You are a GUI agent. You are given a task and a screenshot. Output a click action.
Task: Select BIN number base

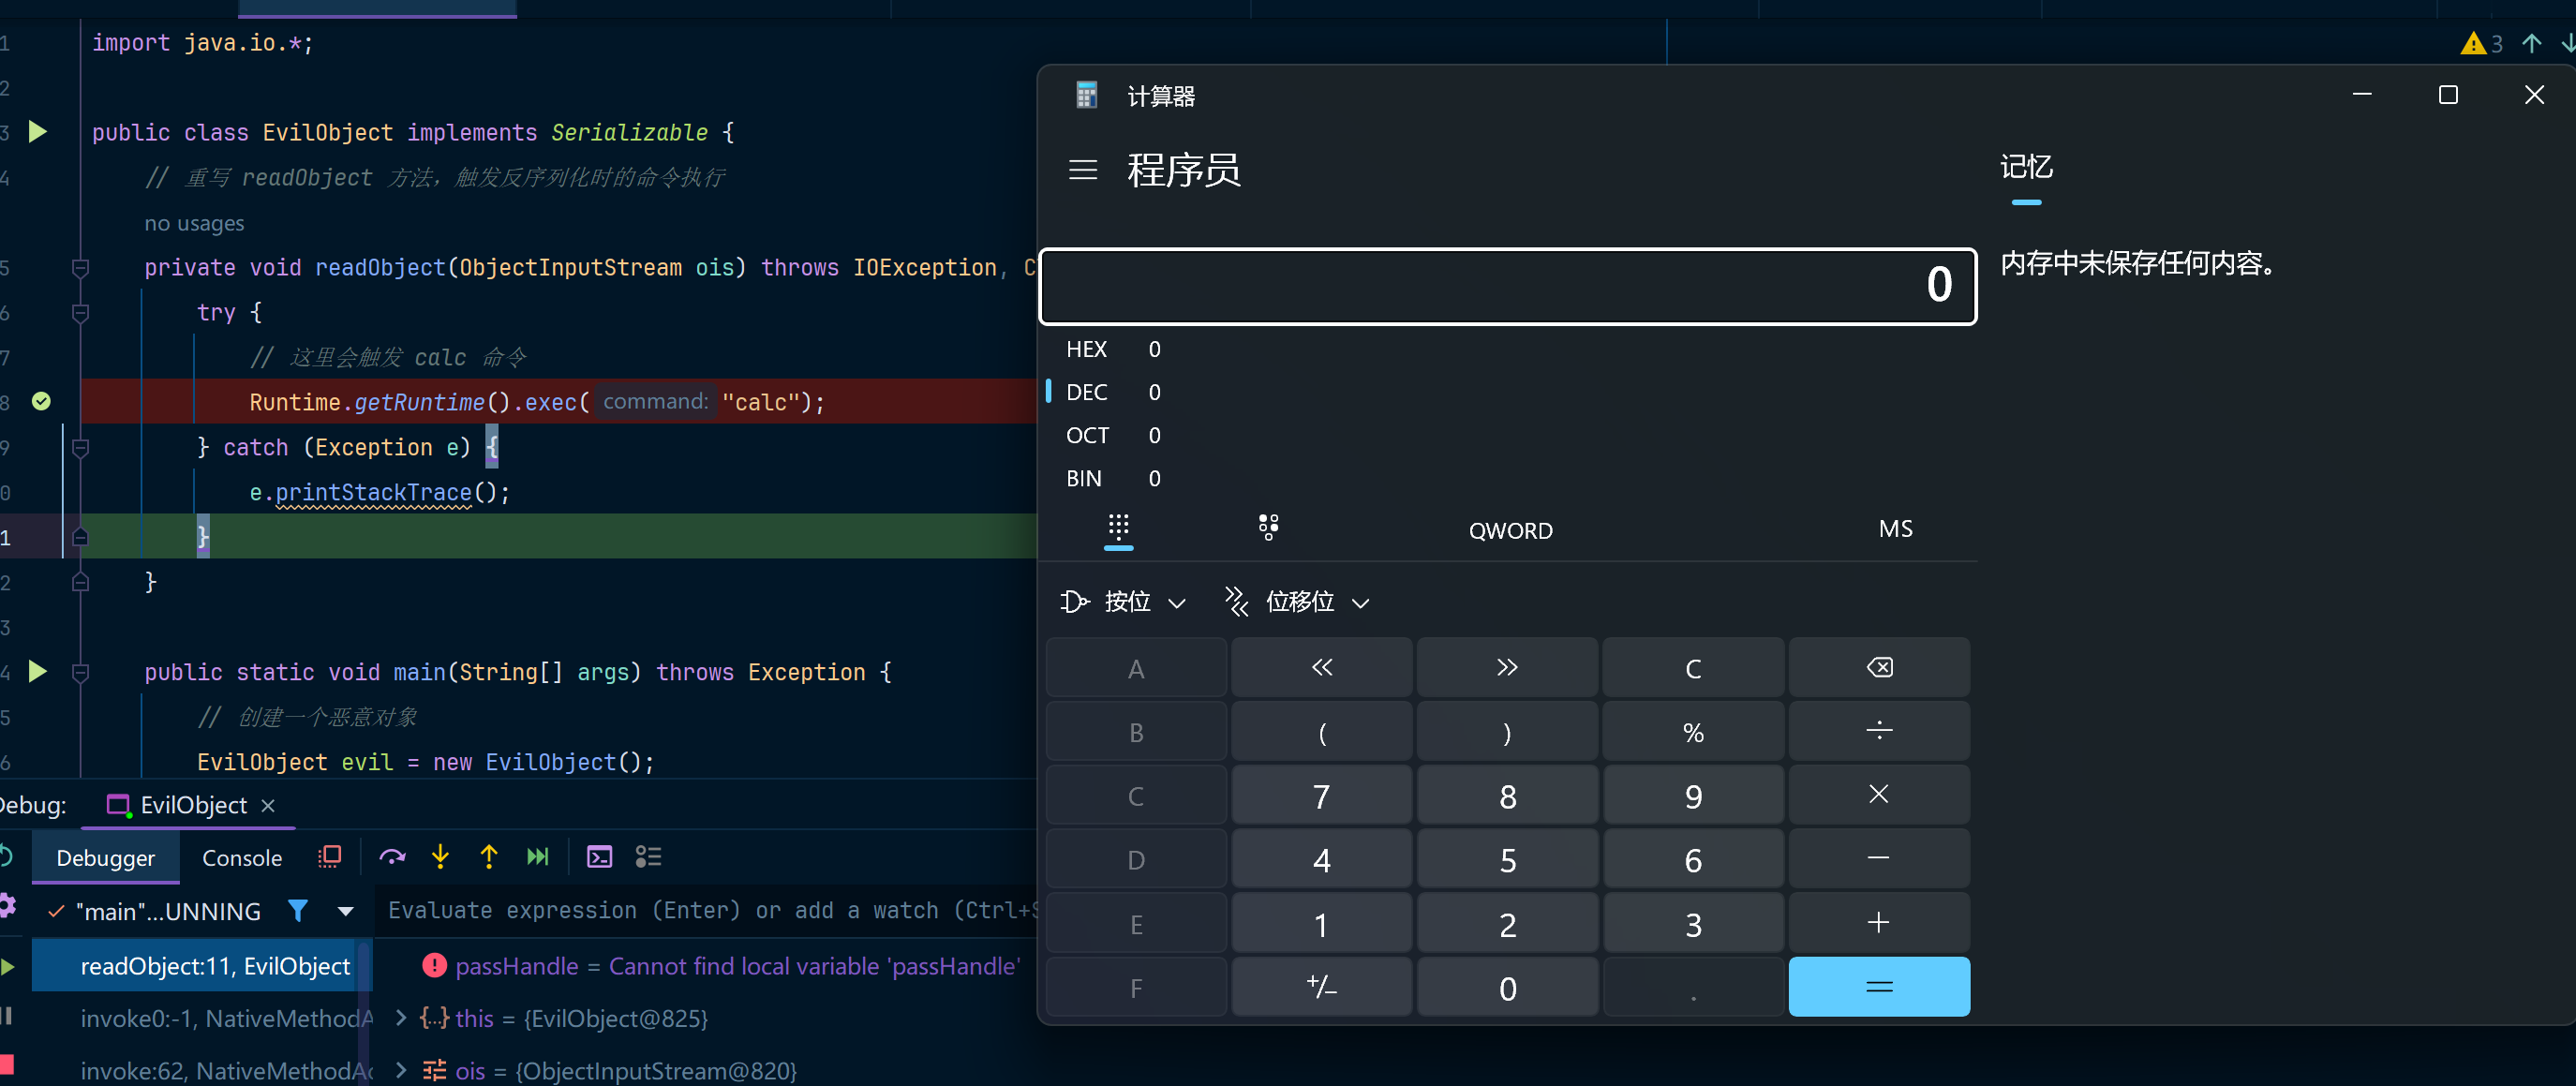(x=1113, y=478)
